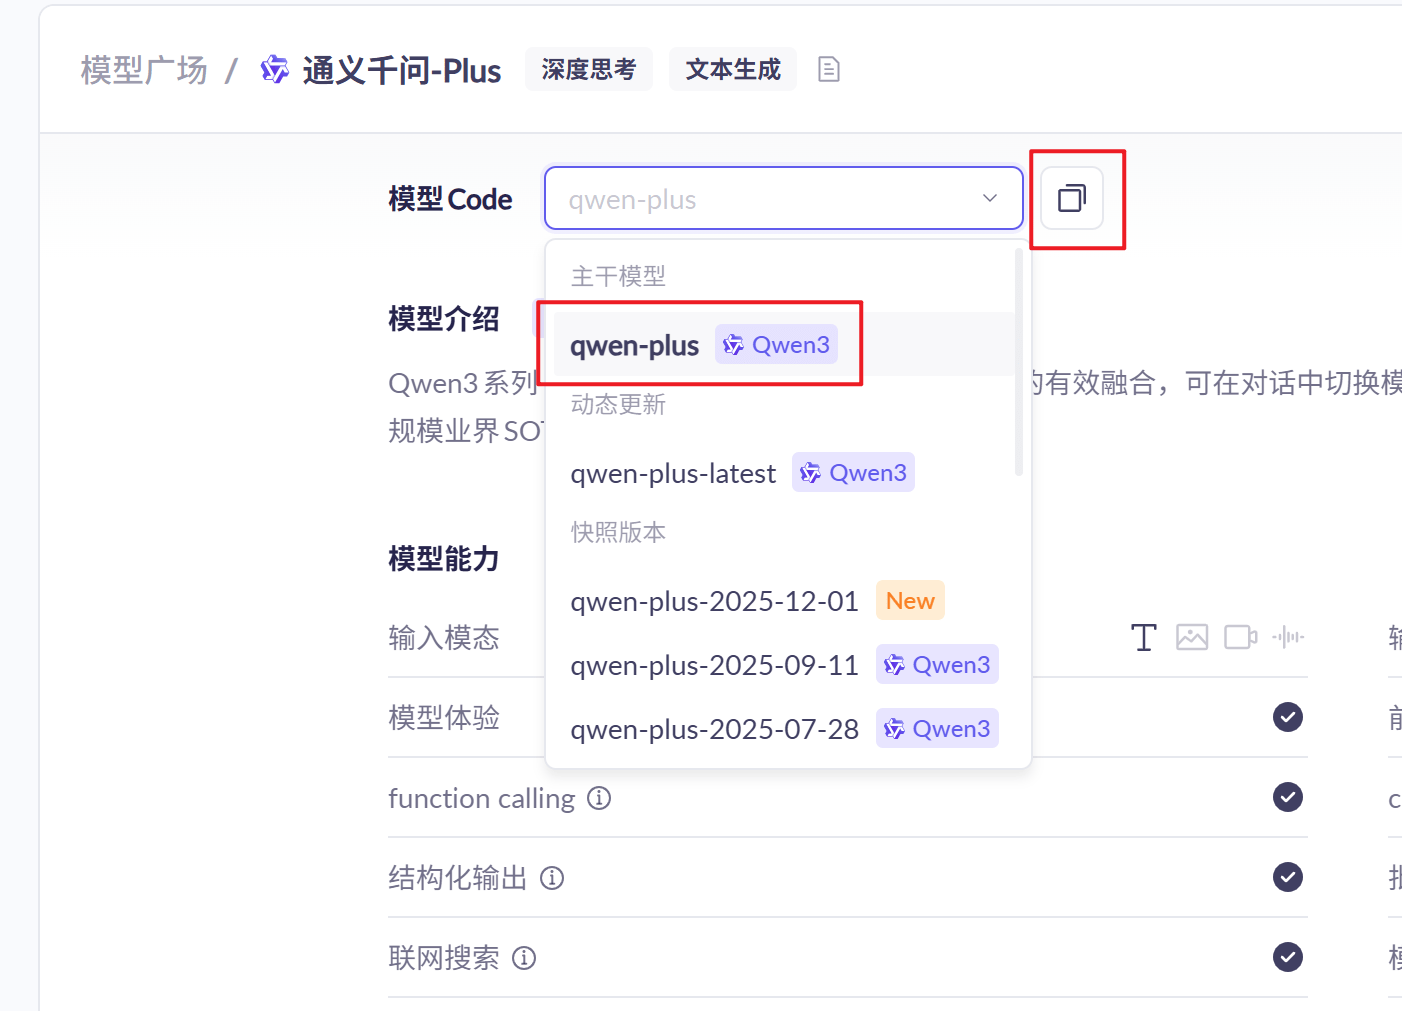Click the checkmark in 结构化输出 row
The image size is (1402, 1011).
[x=1287, y=877]
